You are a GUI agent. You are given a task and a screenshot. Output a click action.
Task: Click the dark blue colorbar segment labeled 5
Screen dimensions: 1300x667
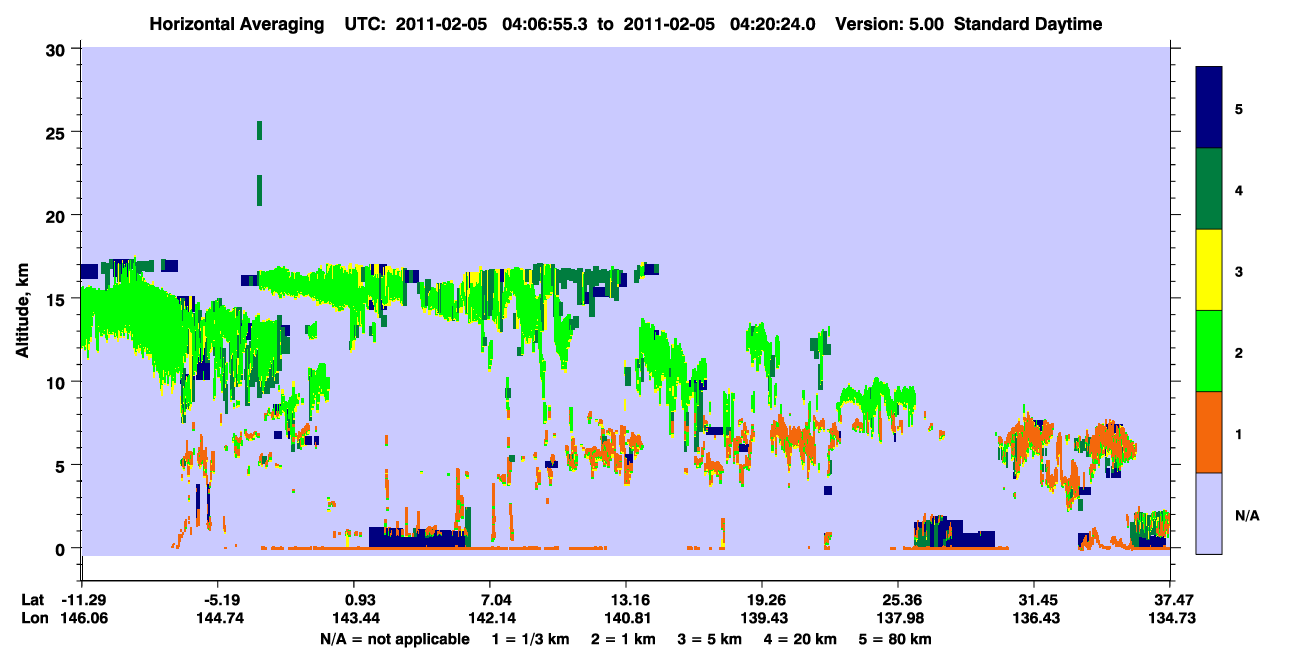tap(1209, 108)
